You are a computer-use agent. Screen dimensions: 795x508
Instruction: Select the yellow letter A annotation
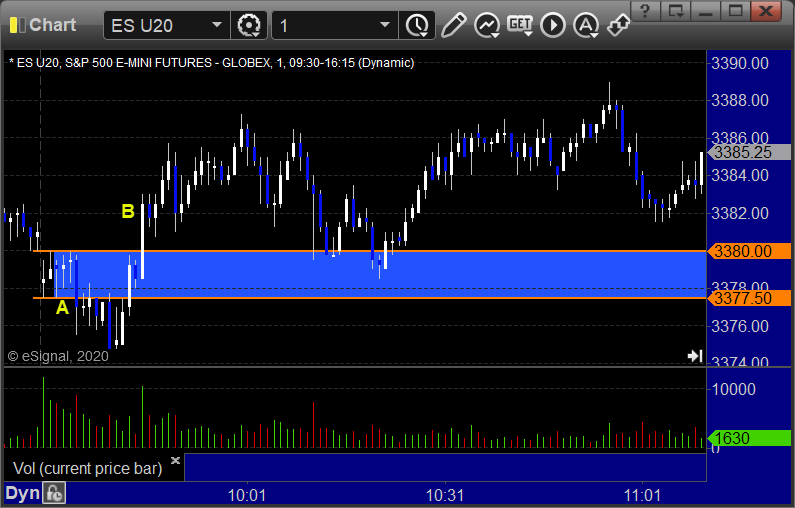click(62, 307)
